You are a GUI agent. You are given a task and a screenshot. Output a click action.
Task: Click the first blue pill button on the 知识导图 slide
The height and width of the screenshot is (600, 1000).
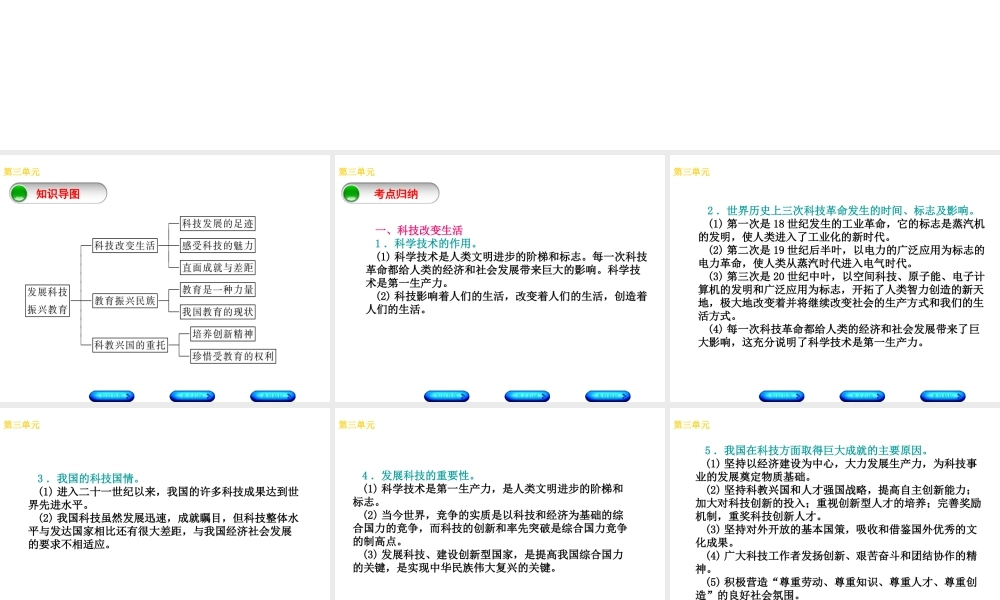click(x=112, y=396)
